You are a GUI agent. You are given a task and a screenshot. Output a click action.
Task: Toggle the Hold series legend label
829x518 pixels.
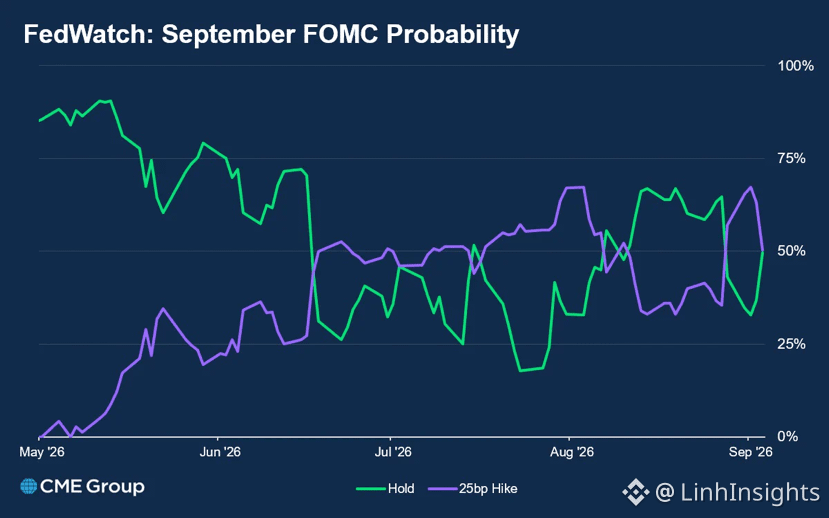(401, 489)
